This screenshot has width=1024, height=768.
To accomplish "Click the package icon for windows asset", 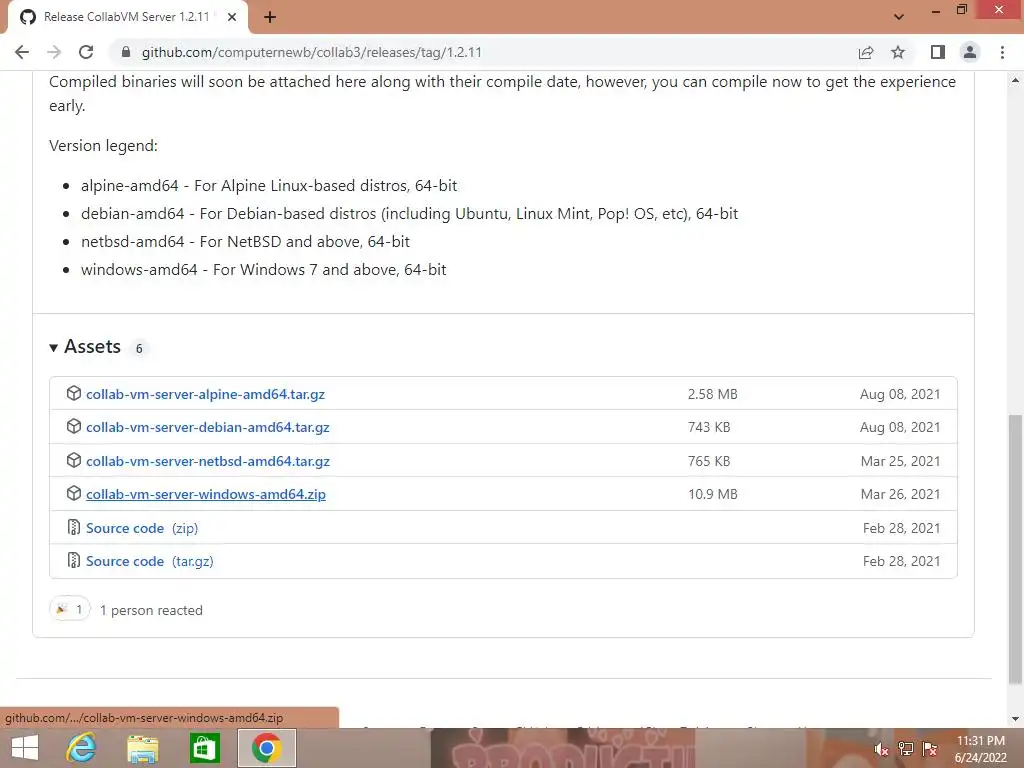I will pos(74,494).
